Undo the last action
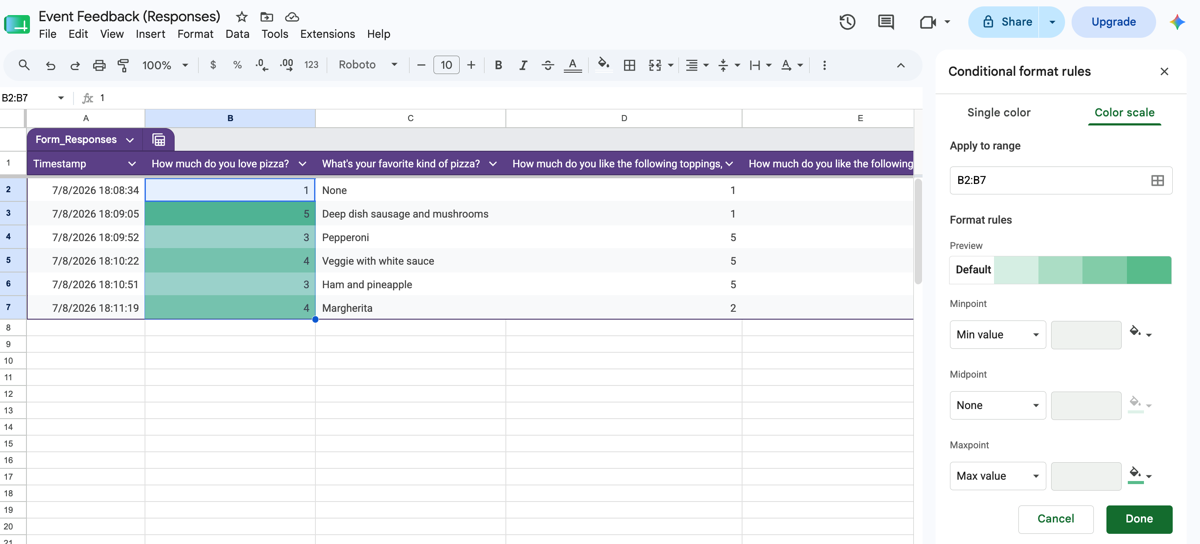The image size is (1200, 544). 50,65
